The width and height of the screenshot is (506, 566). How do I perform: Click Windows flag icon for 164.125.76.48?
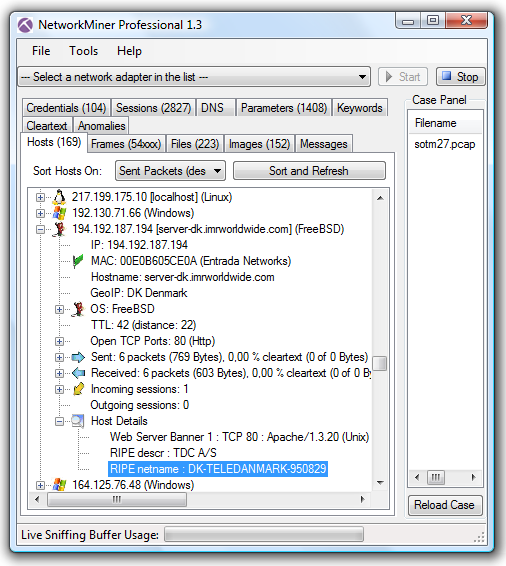(x=60, y=485)
